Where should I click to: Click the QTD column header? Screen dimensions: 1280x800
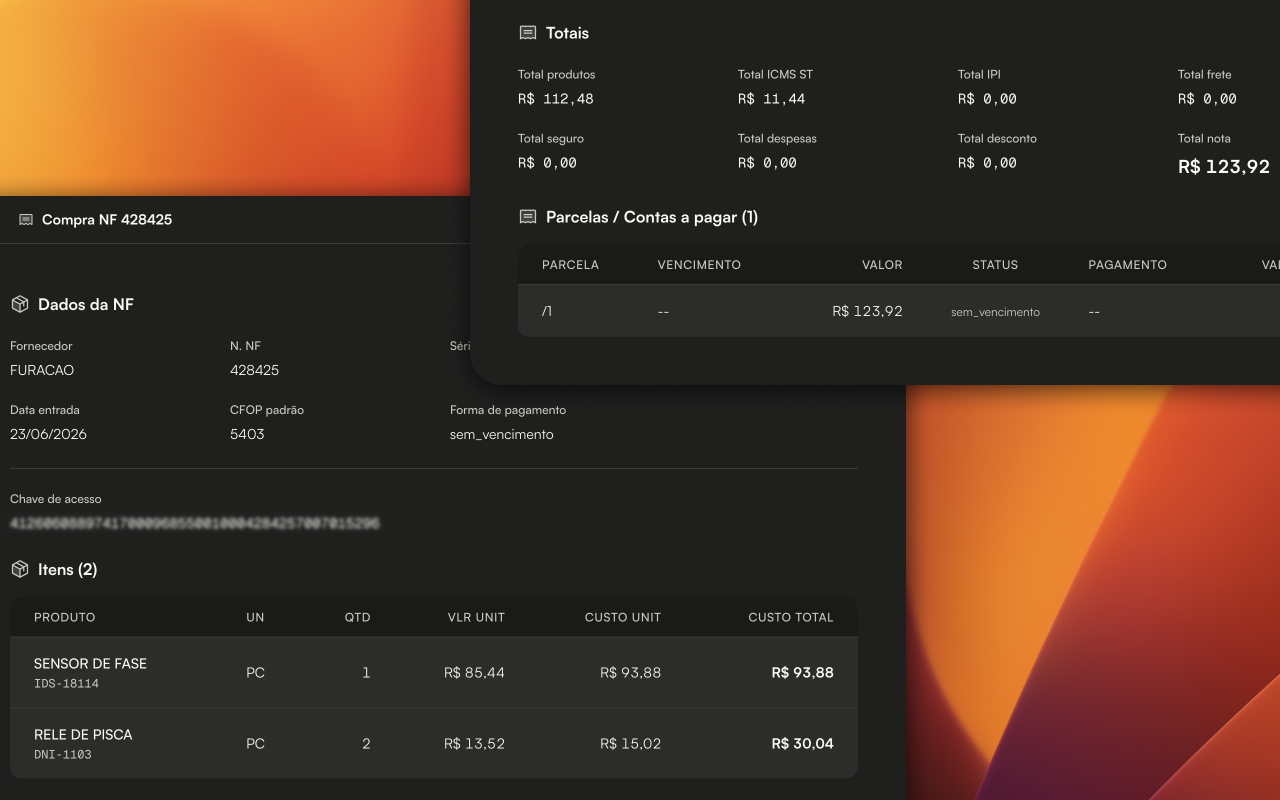coord(357,617)
